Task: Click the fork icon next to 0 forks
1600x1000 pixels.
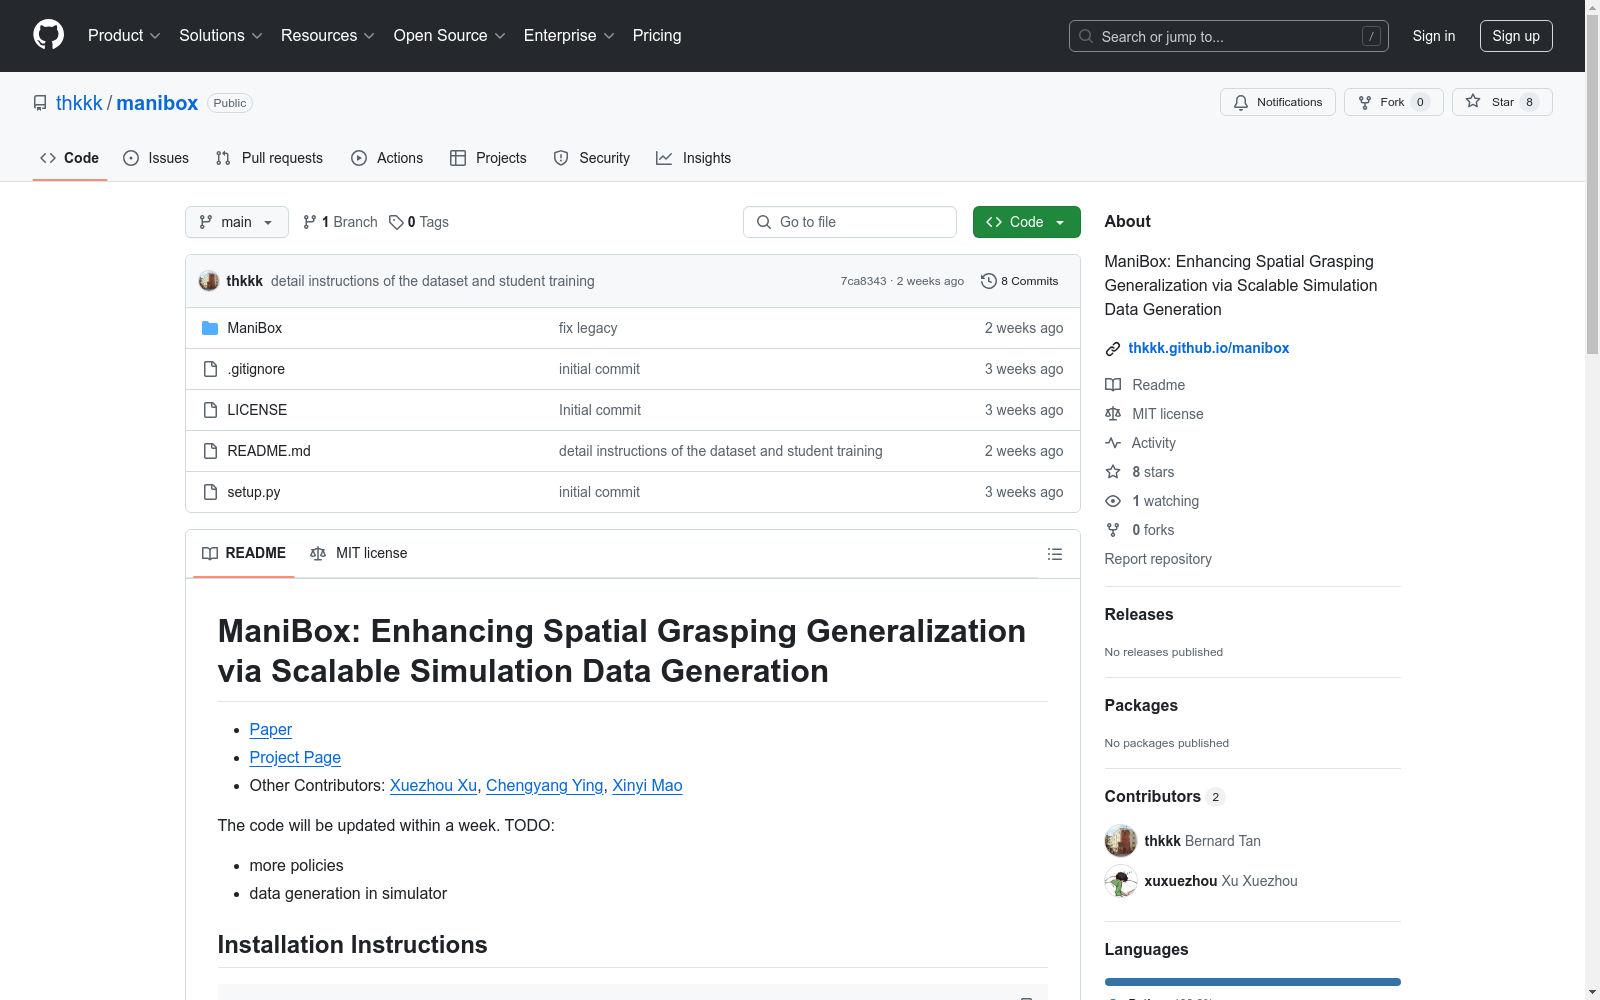Action: pos(1113,530)
